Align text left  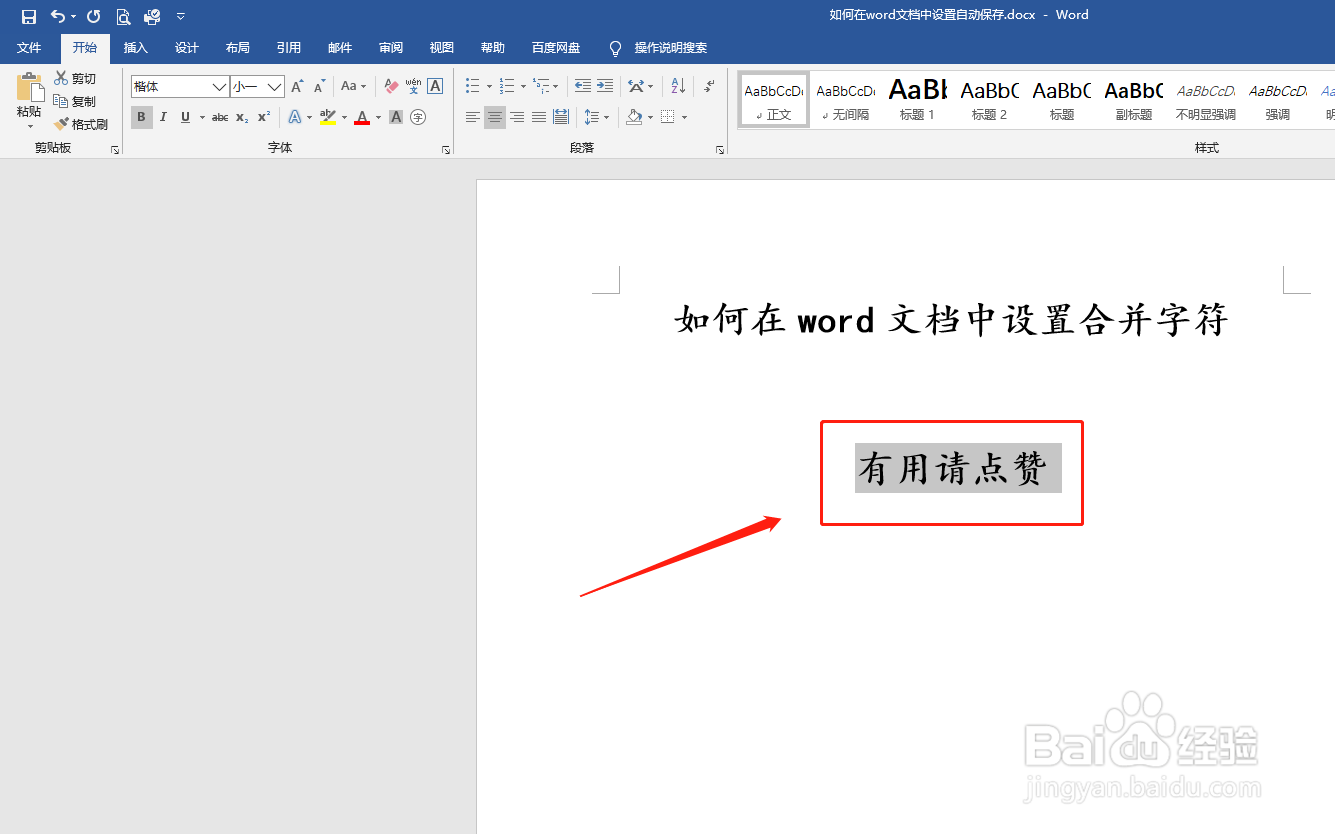[x=473, y=117]
